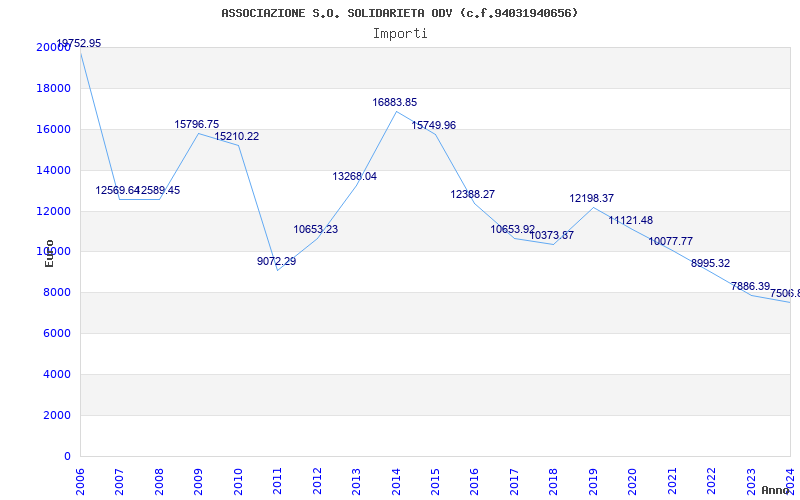Select the 11121.48 data label
Viewport: 800px width, 500px height.
[631, 220]
